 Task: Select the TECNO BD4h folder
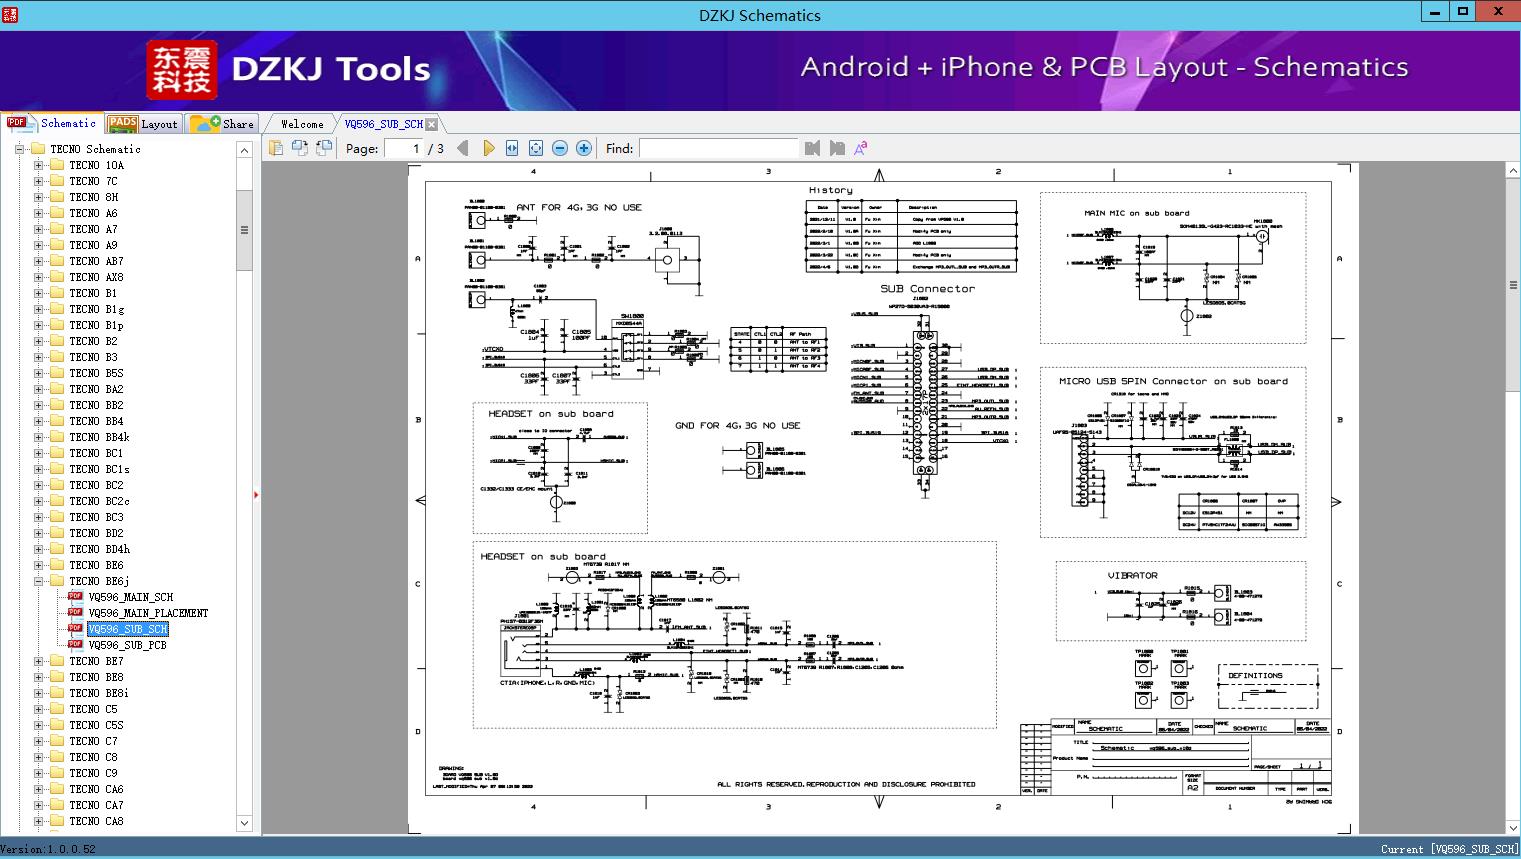coord(100,549)
